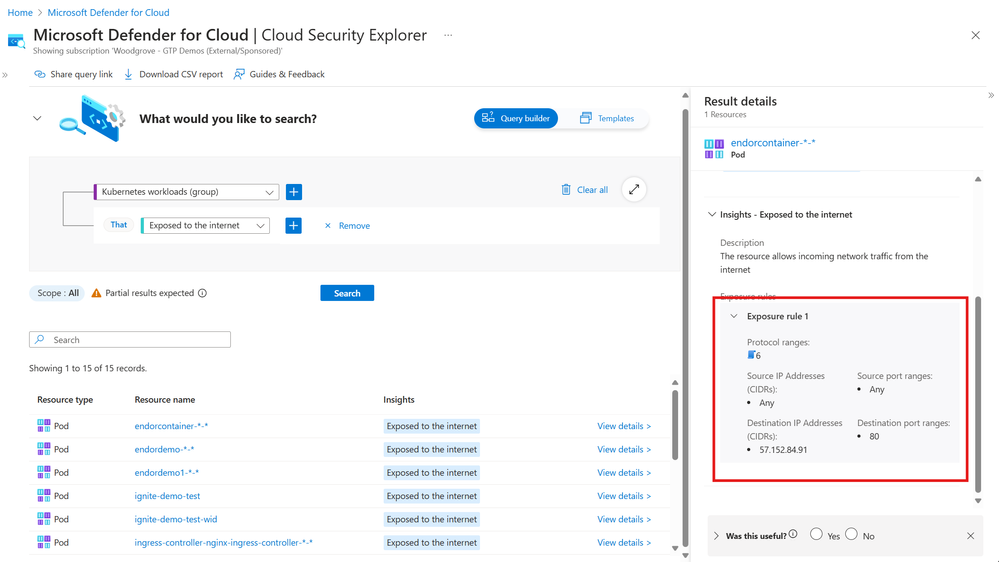Click Pod icon in ingress-controller row
The width and height of the screenshot is (999, 562).
(x=43, y=542)
